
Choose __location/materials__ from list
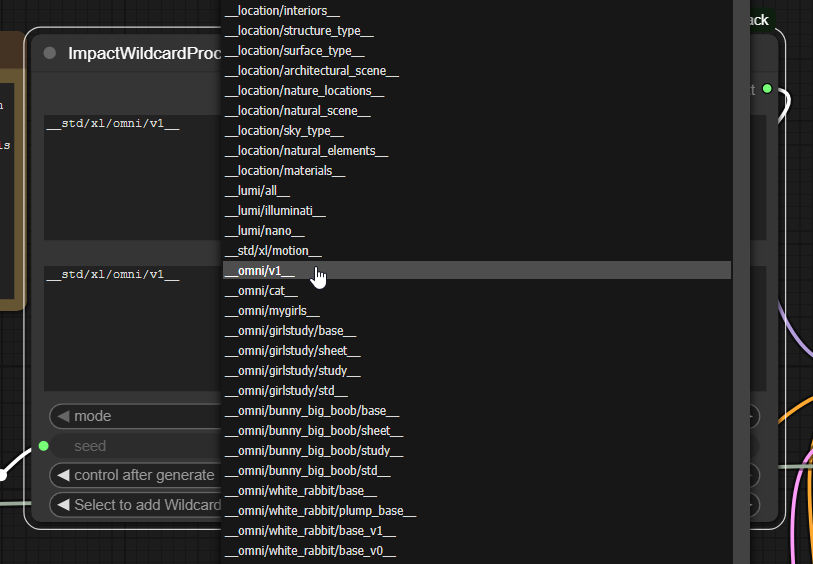(477, 171)
